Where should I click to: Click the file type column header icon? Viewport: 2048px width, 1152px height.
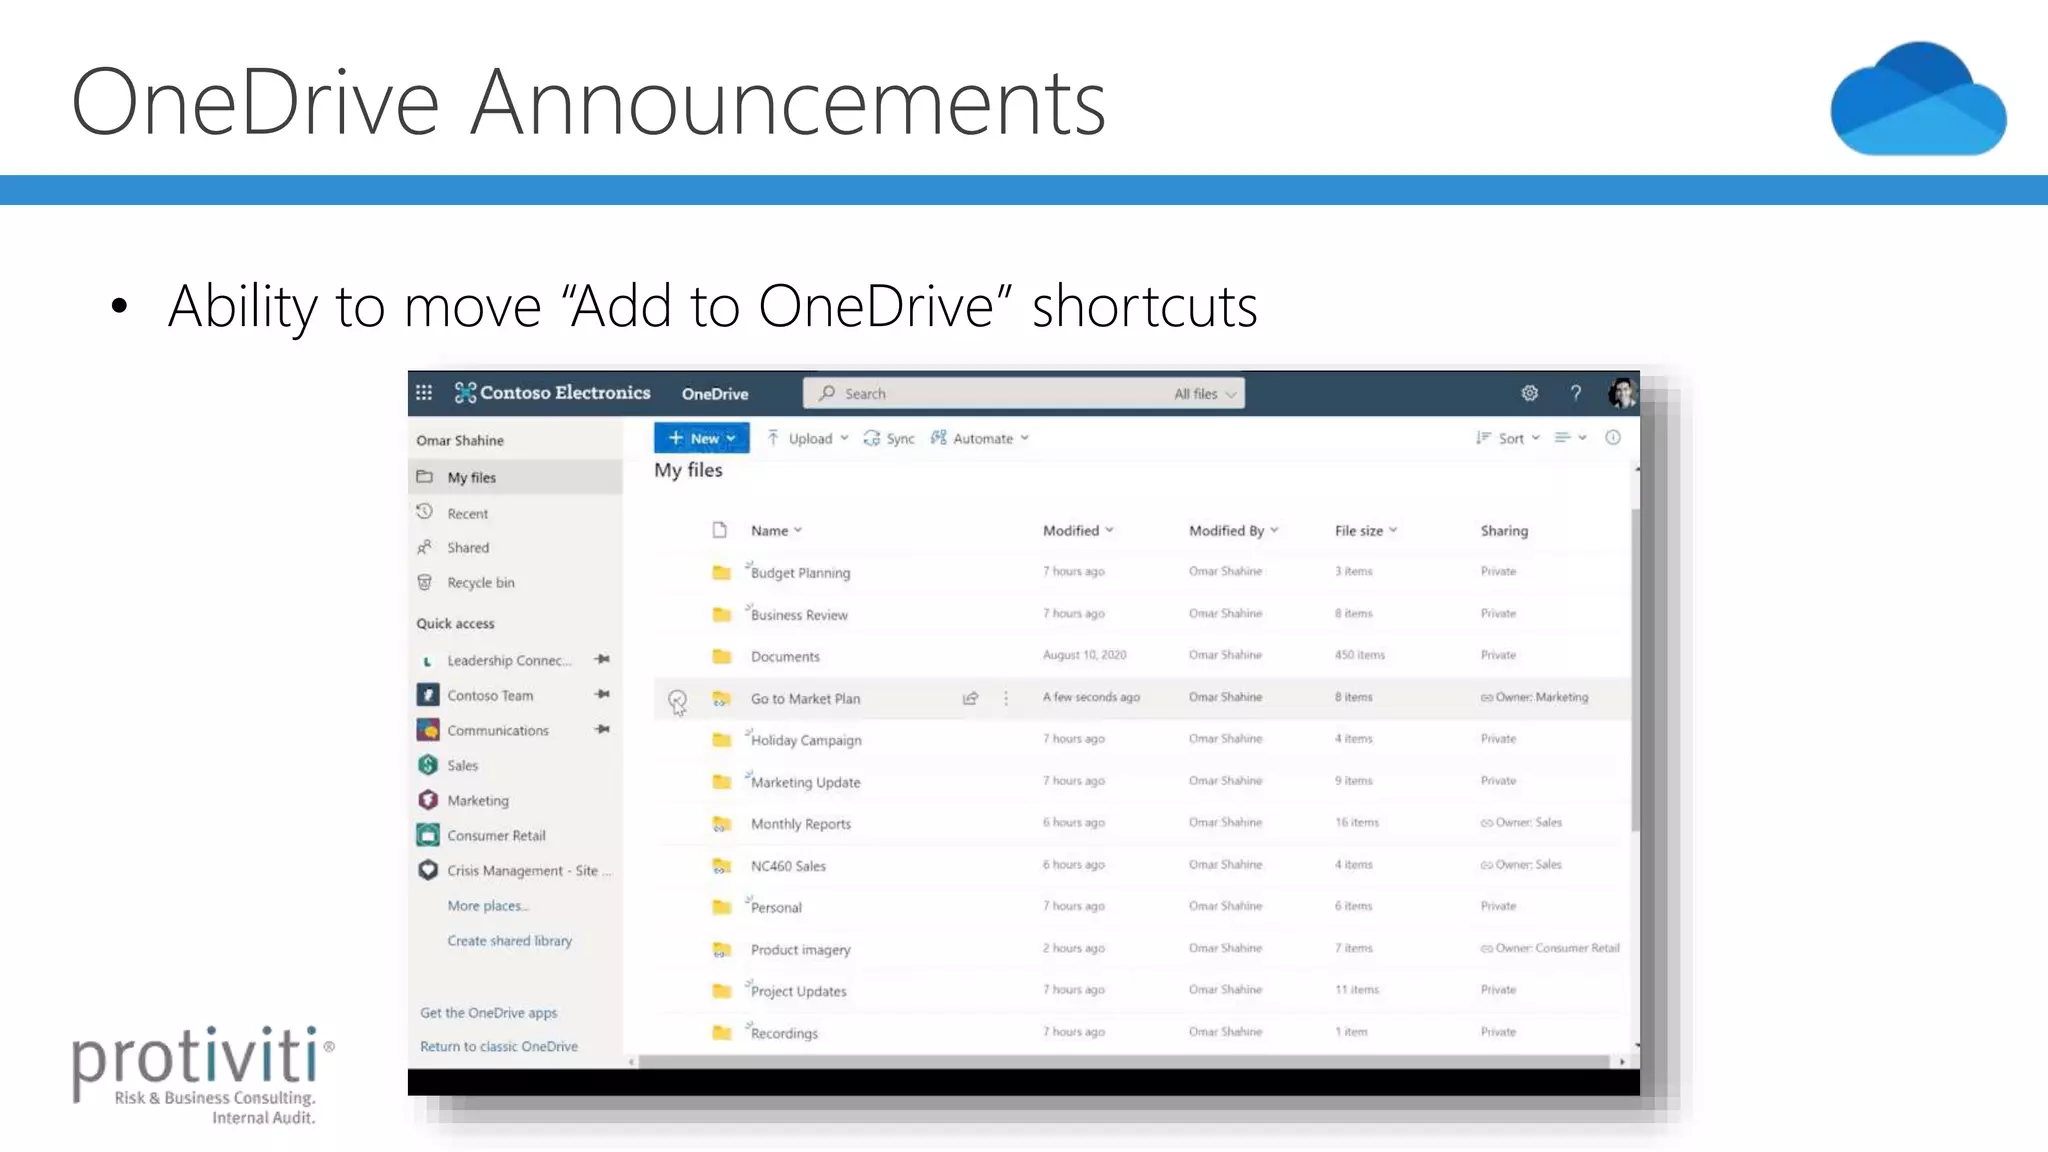click(x=719, y=530)
